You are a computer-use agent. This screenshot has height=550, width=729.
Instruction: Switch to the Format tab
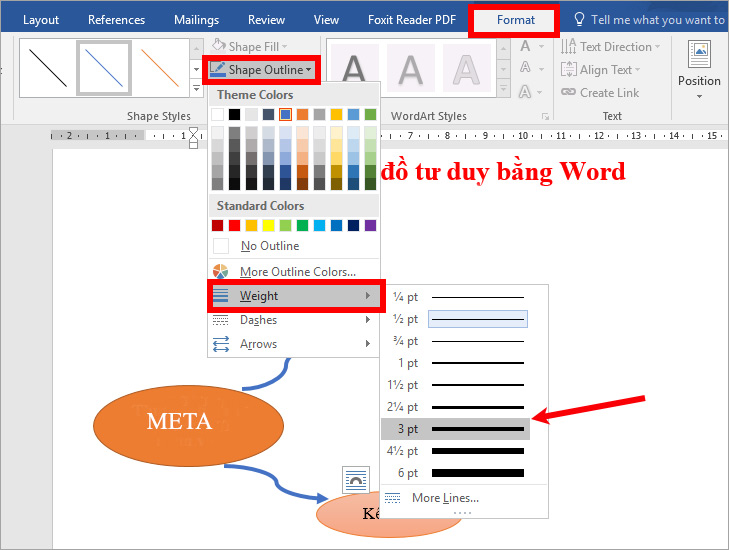click(x=516, y=20)
